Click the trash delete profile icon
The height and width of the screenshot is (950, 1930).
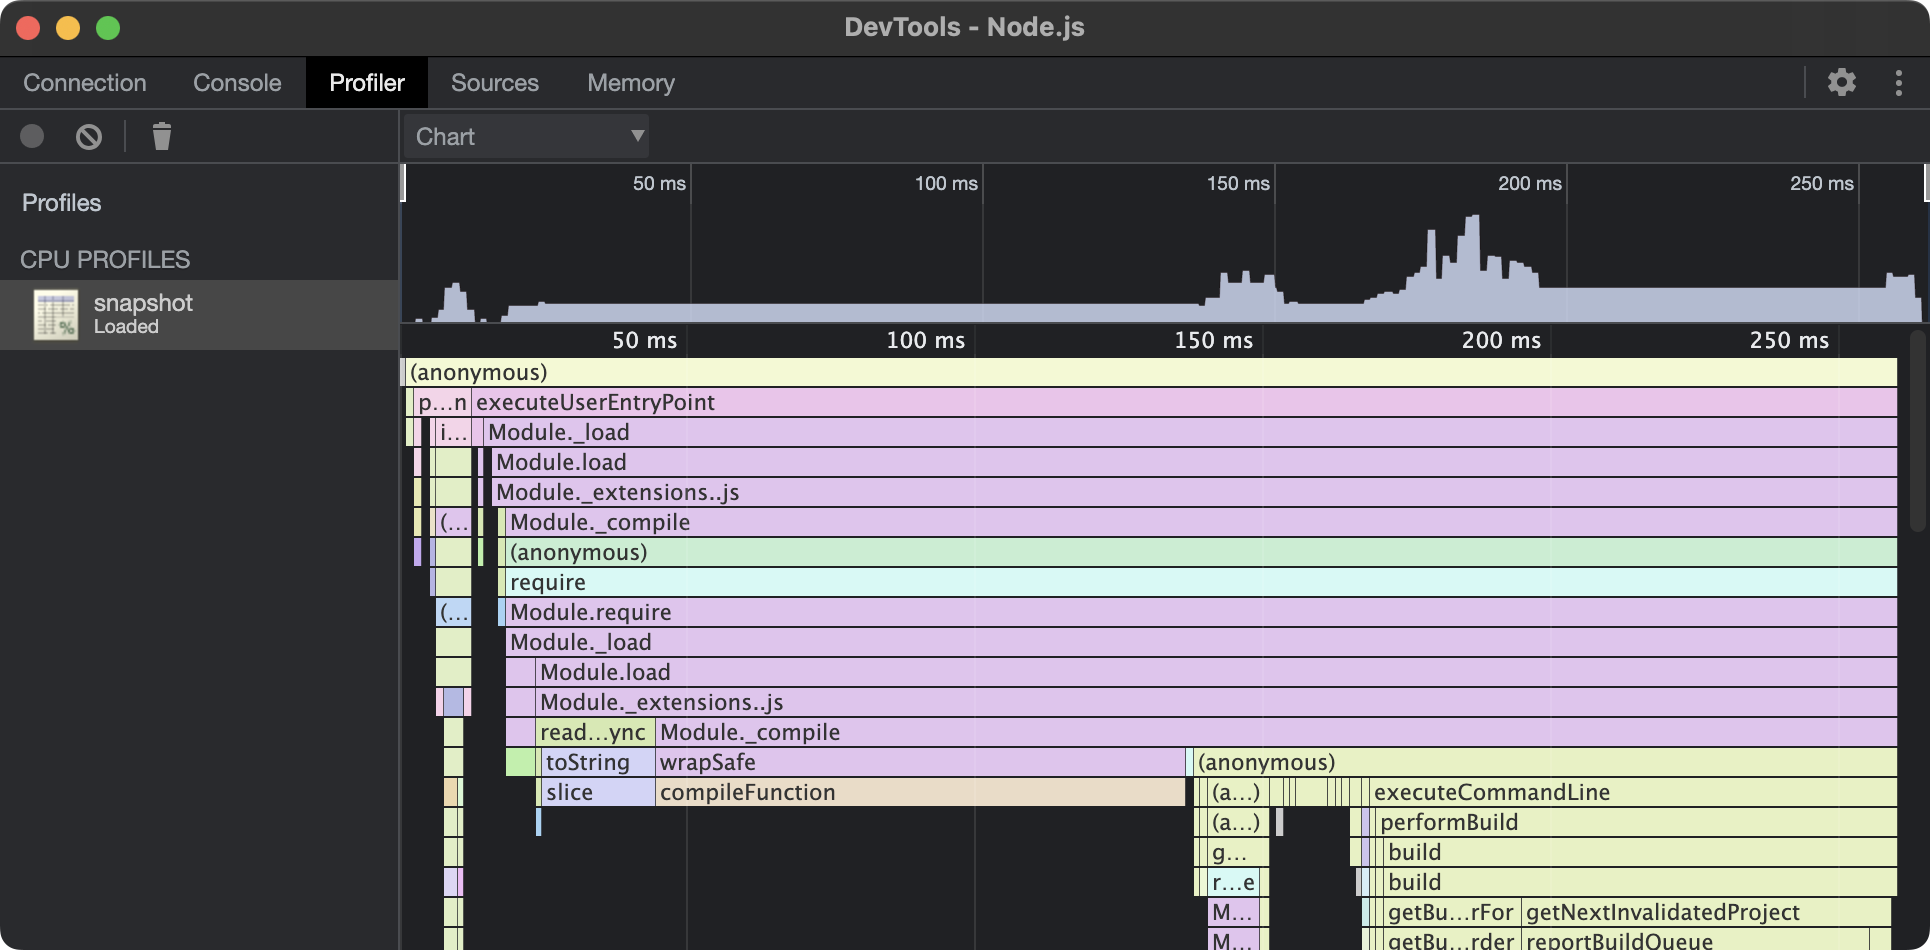pyautogui.click(x=161, y=136)
